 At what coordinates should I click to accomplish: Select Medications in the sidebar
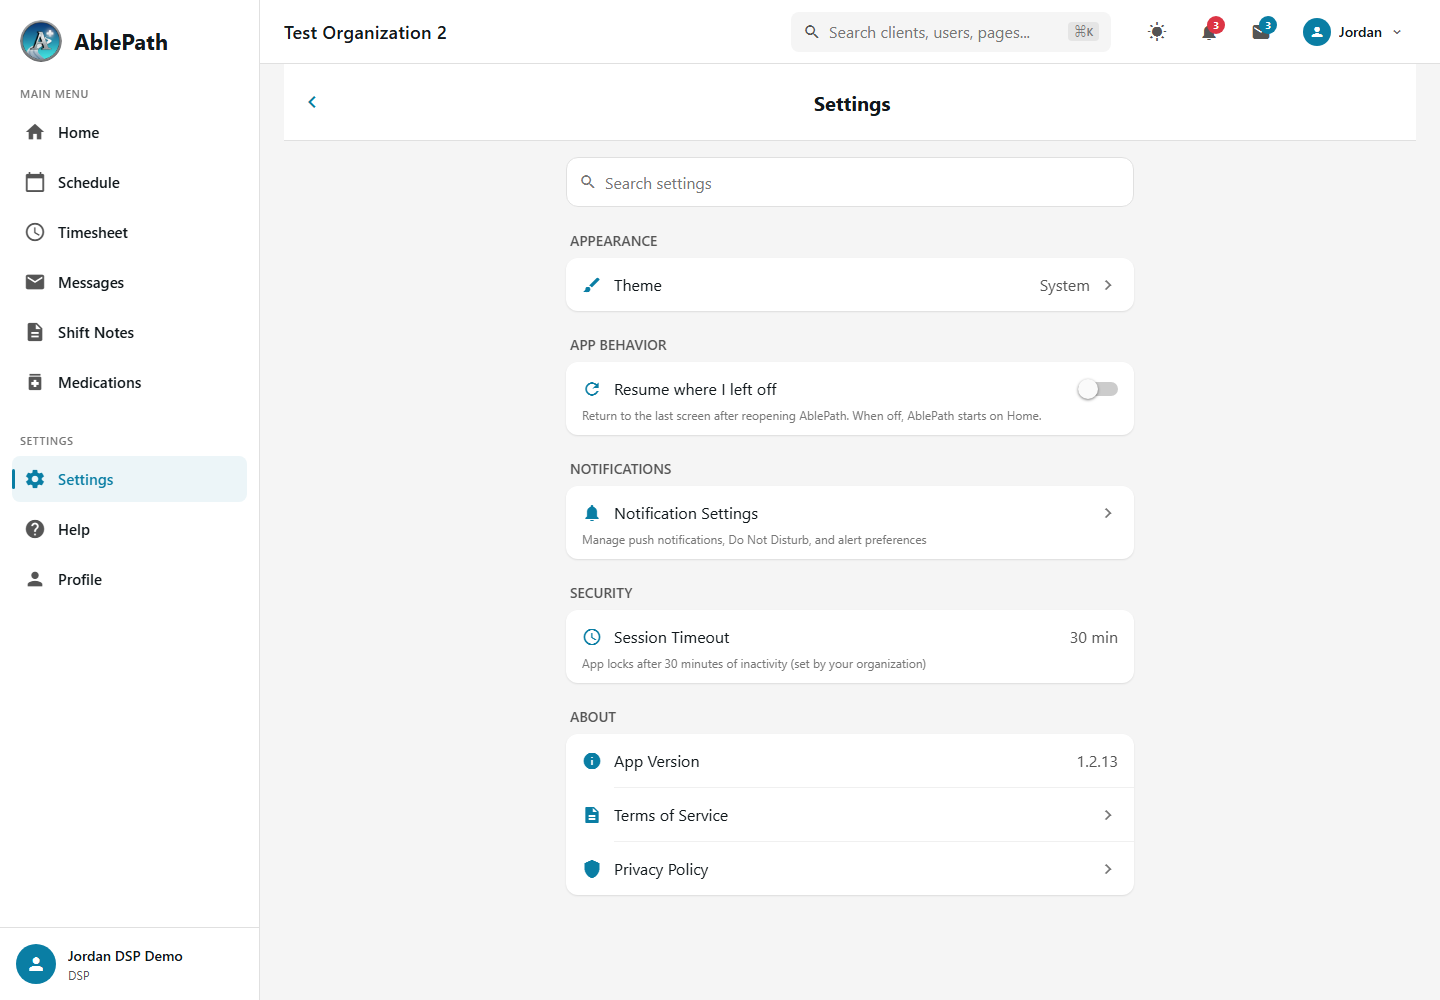click(x=129, y=382)
